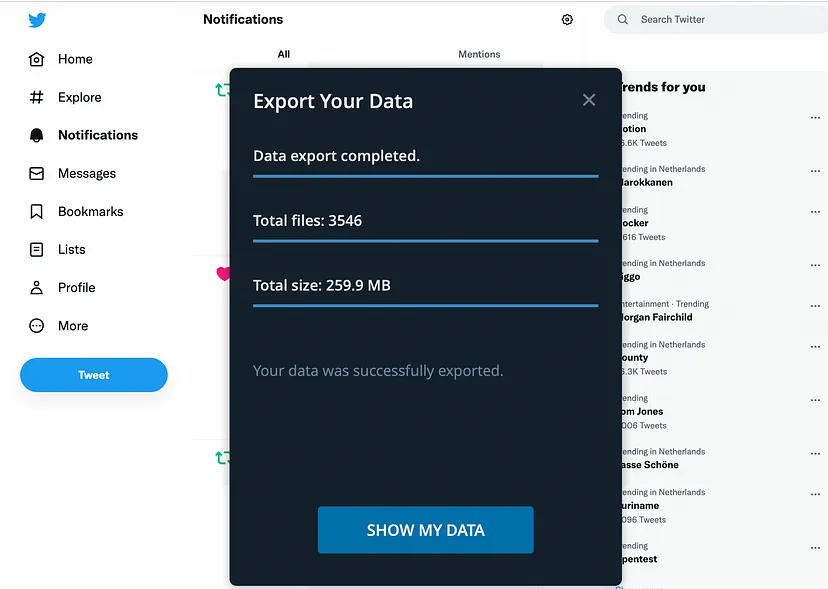Close the Export Your Data dialog

click(x=589, y=100)
